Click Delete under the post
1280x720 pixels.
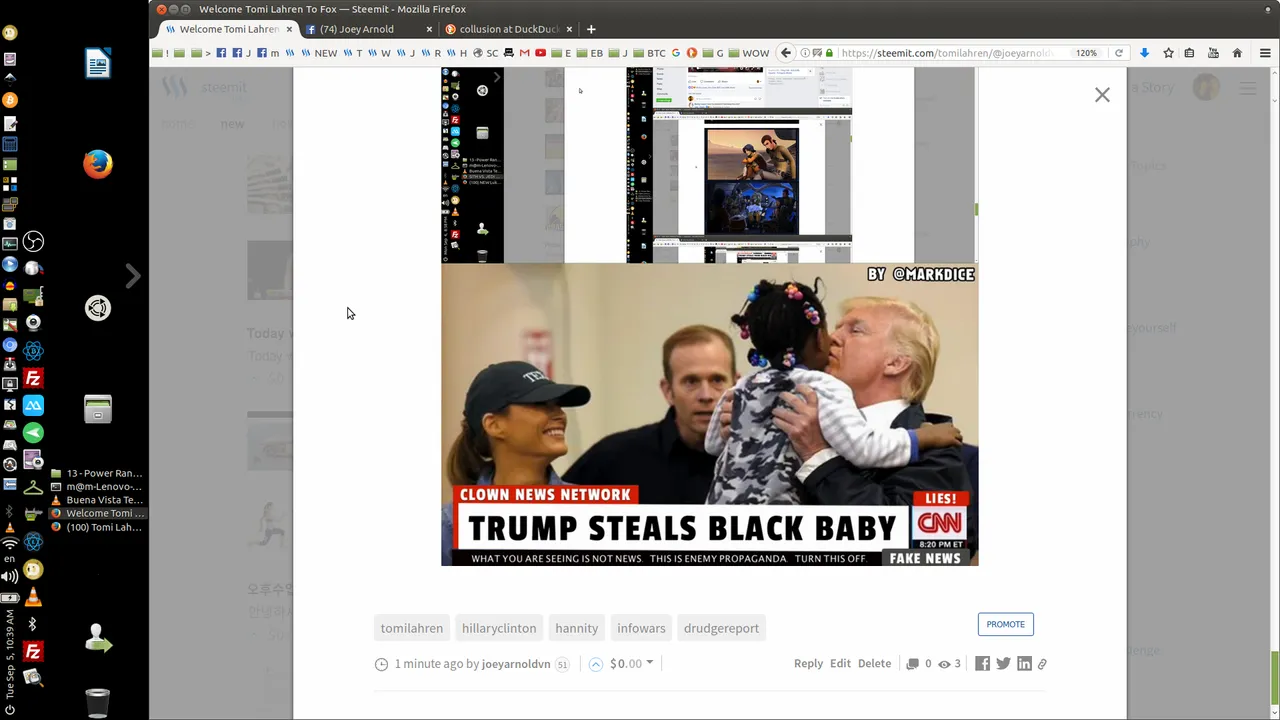point(874,663)
